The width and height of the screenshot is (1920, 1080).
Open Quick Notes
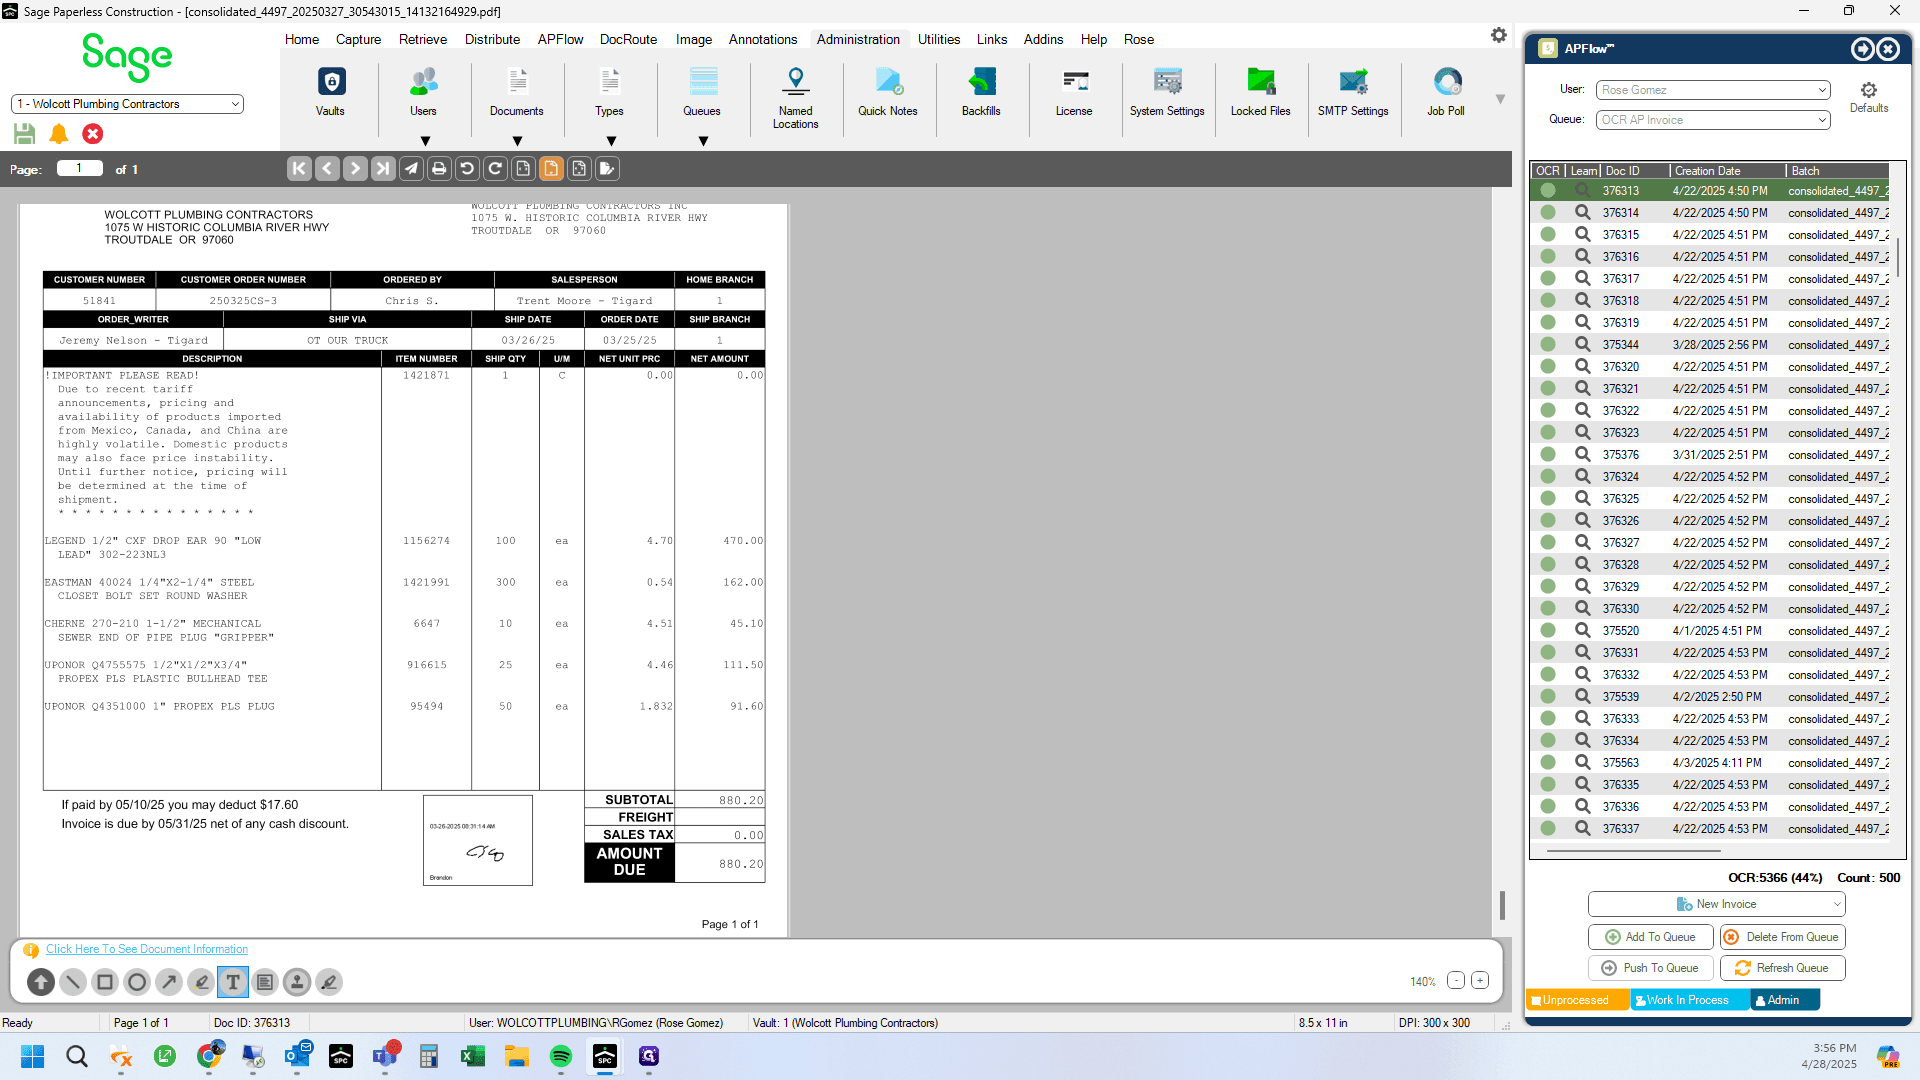pos(888,91)
